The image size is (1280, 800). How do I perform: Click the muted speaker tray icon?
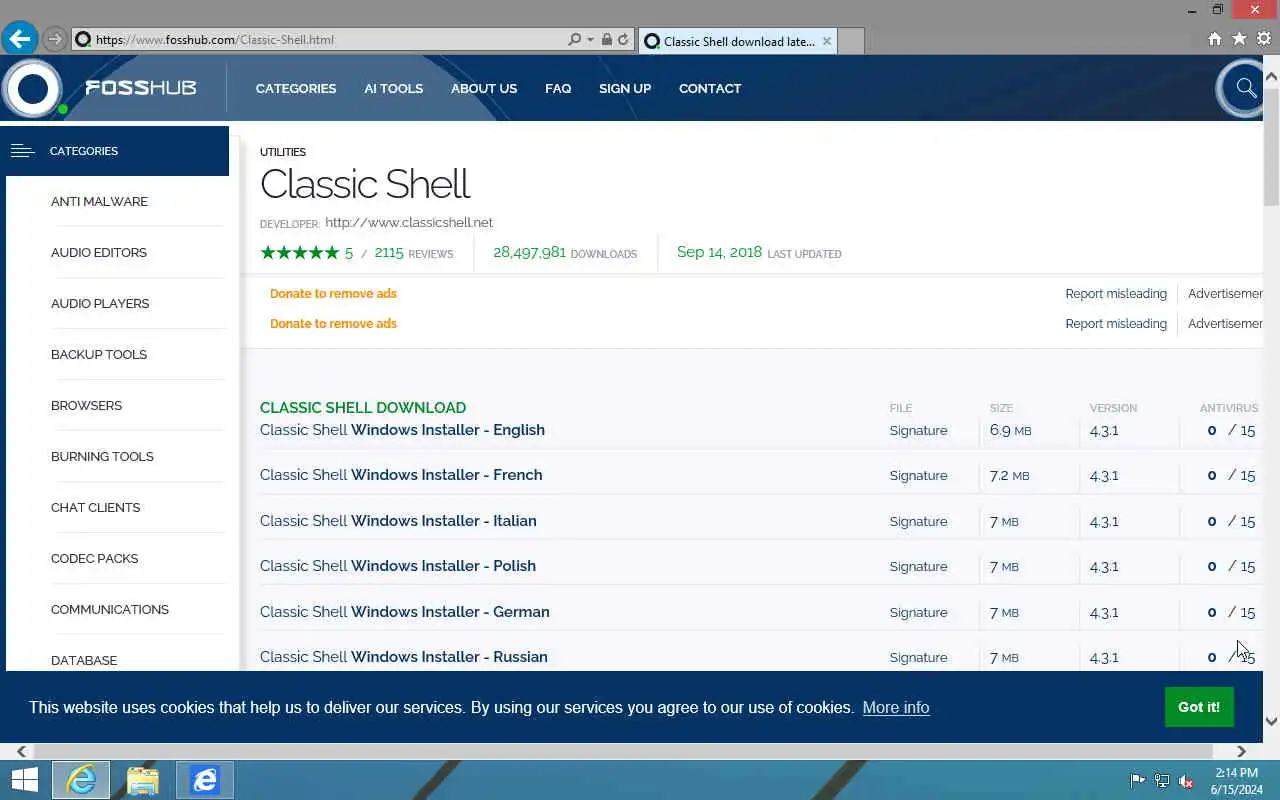click(1186, 780)
